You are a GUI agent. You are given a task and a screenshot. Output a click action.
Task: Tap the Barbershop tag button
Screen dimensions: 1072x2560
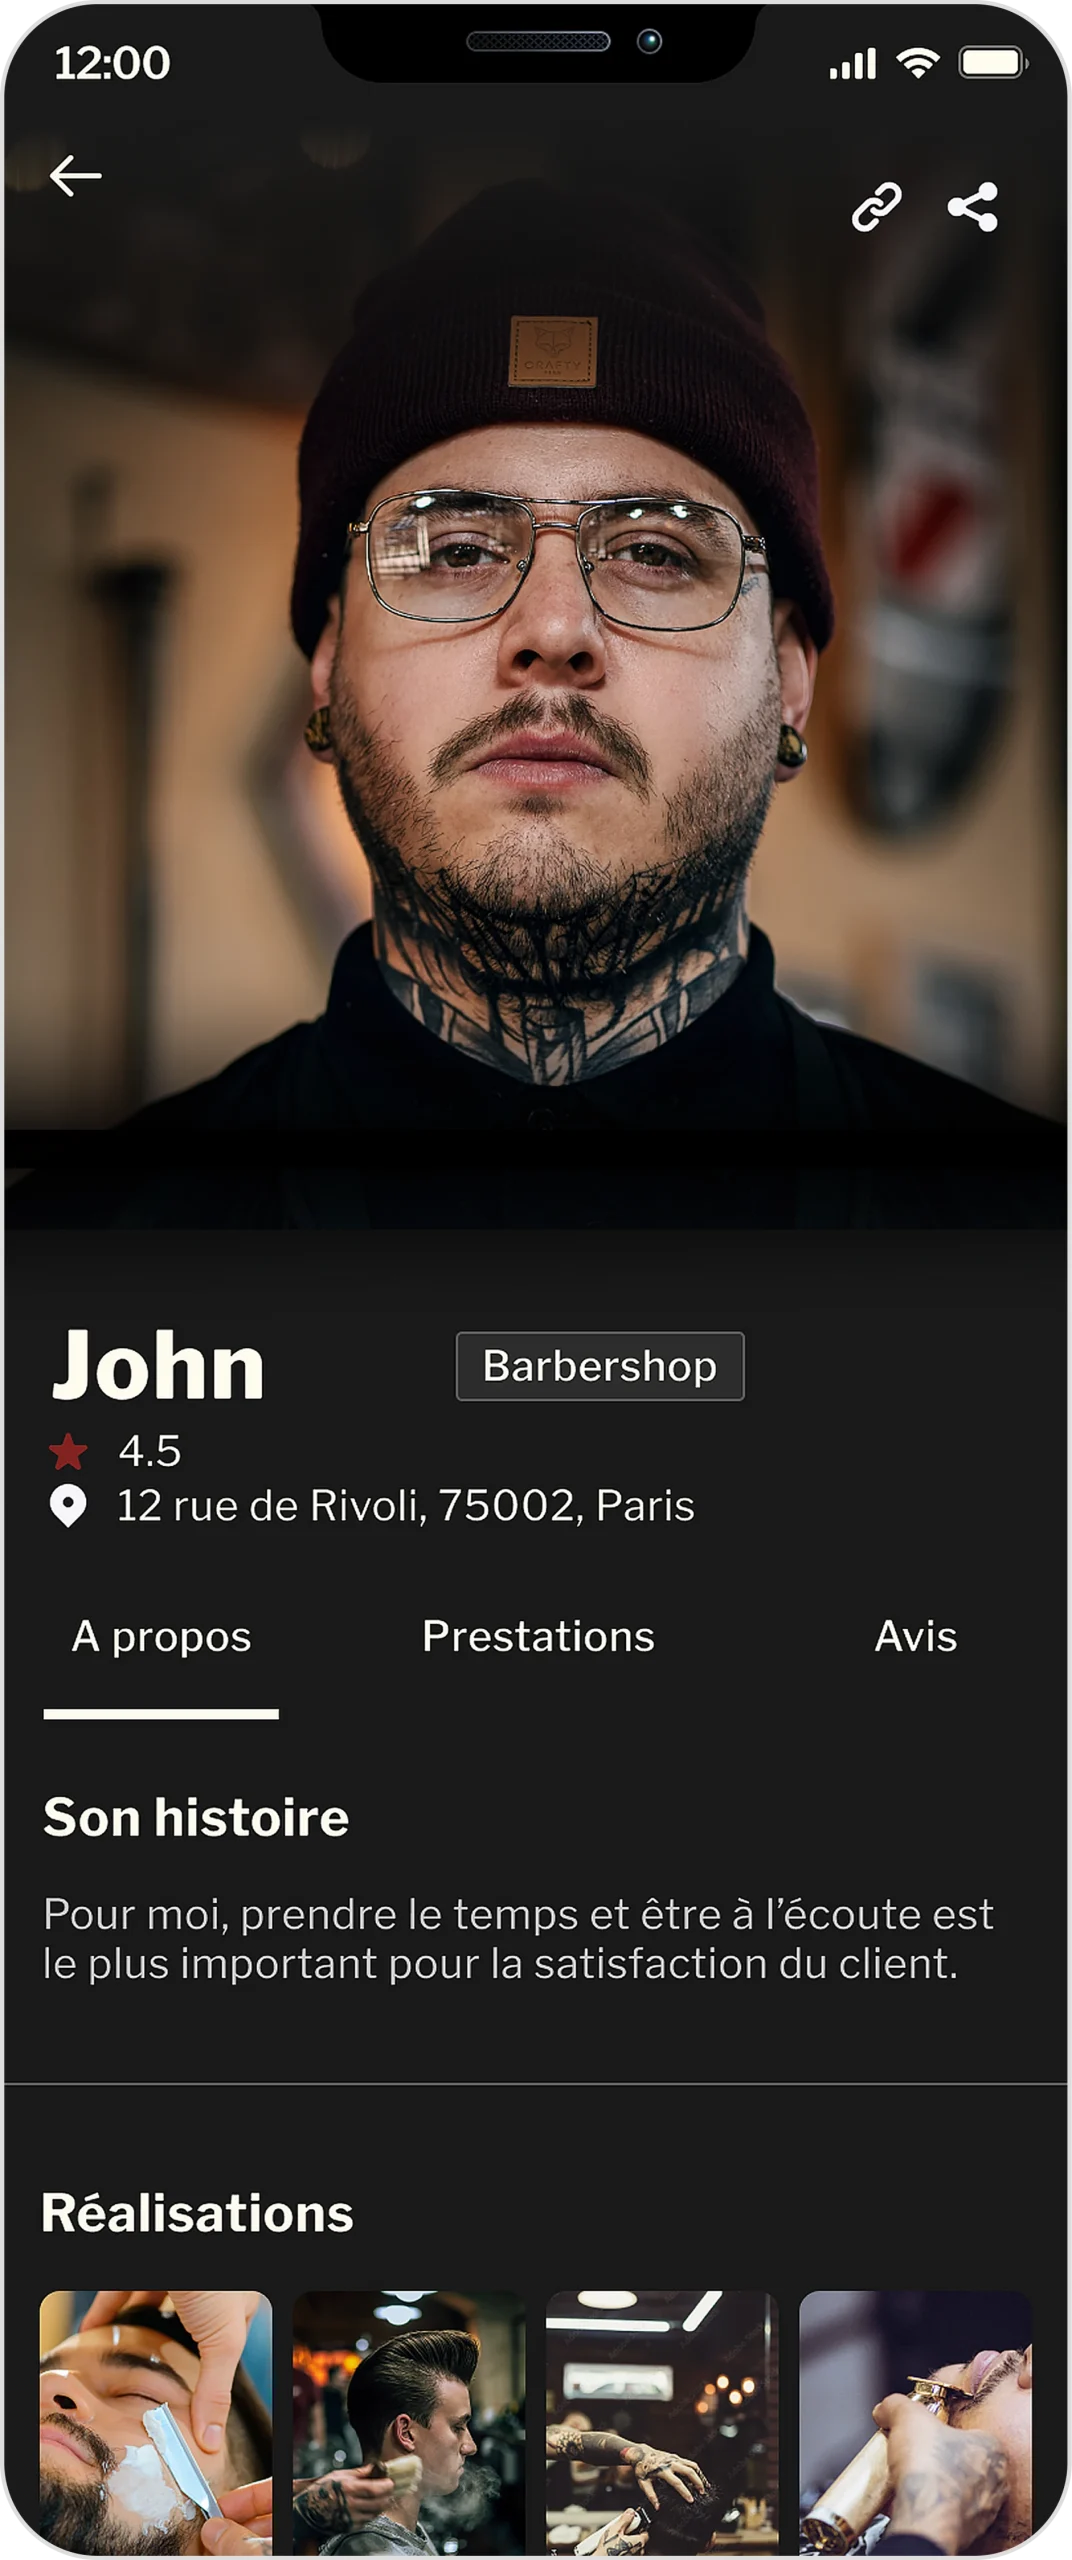click(600, 1366)
